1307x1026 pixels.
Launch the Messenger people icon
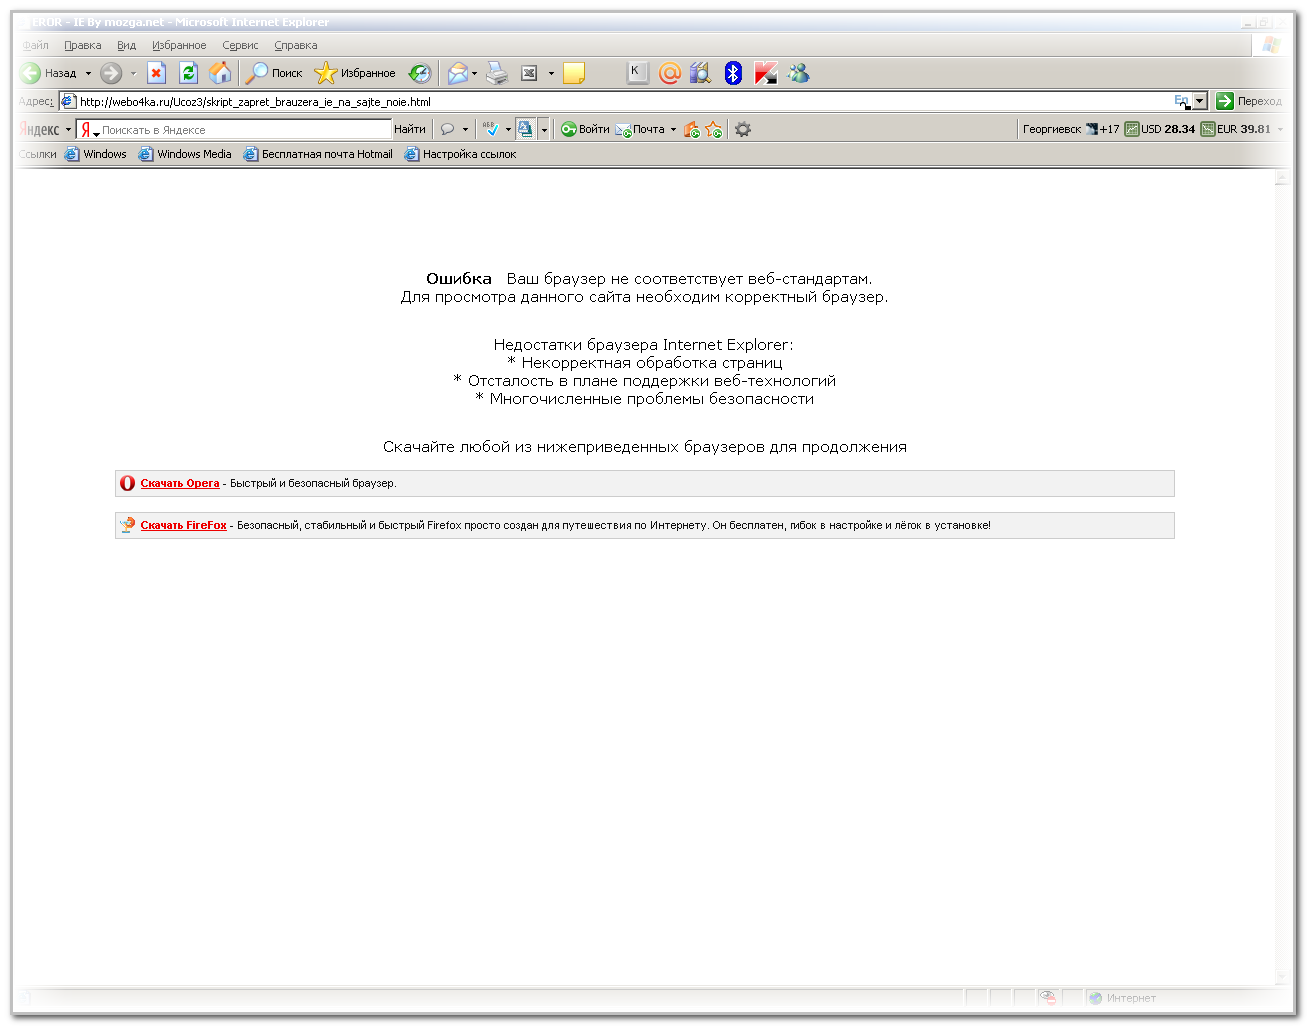pyautogui.click(x=798, y=73)
